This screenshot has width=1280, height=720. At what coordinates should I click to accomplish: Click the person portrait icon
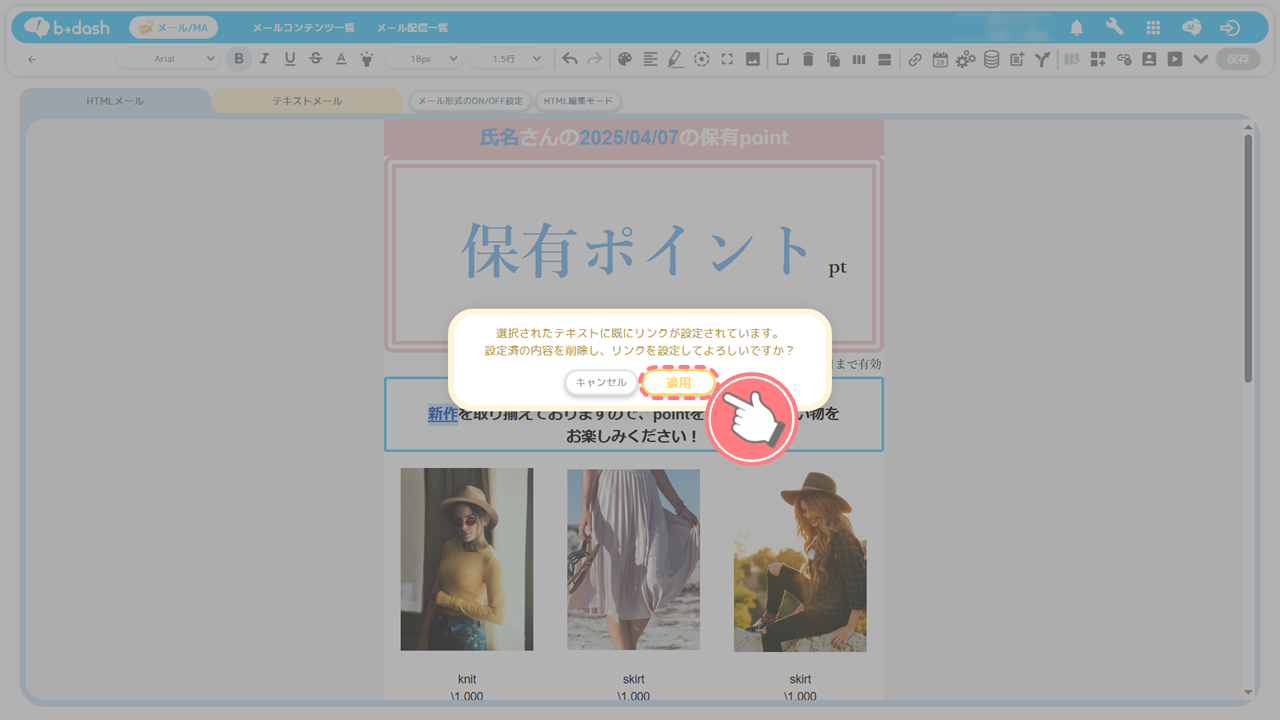point(1149,59)
